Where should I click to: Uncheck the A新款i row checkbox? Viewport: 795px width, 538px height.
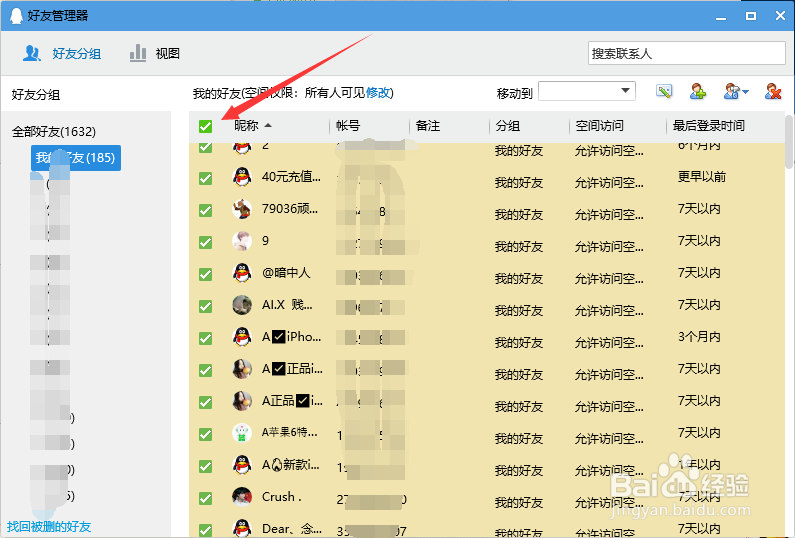pyautogui.click(x=205, y=466)
